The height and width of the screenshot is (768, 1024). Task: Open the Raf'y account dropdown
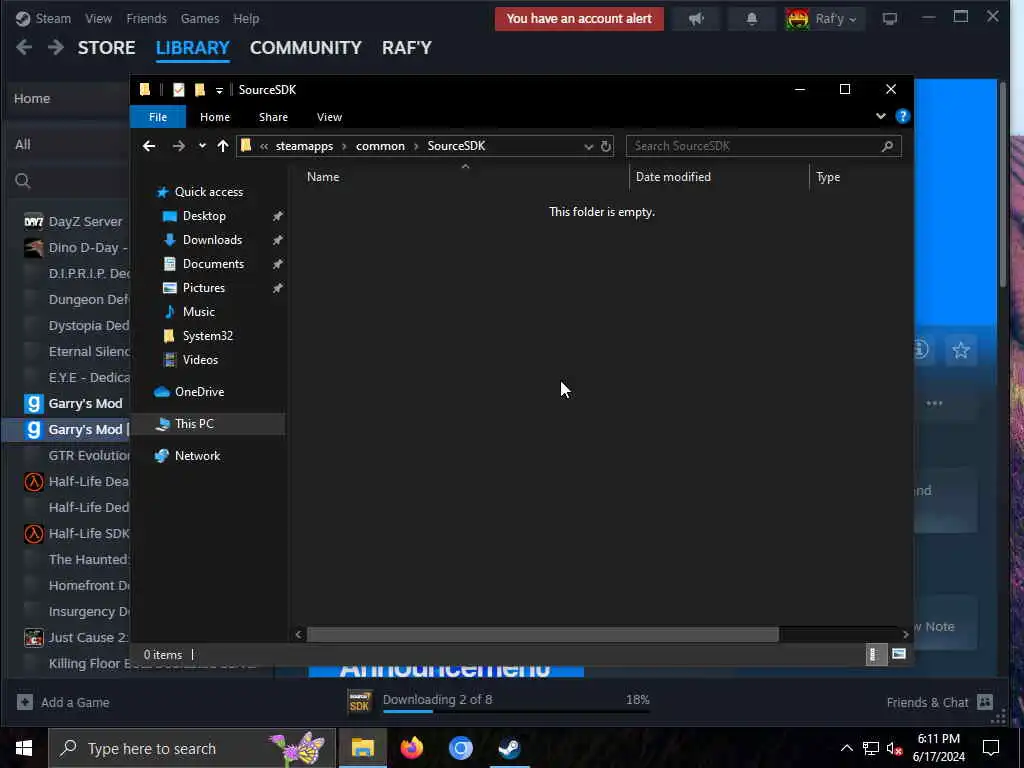point(824,19)
